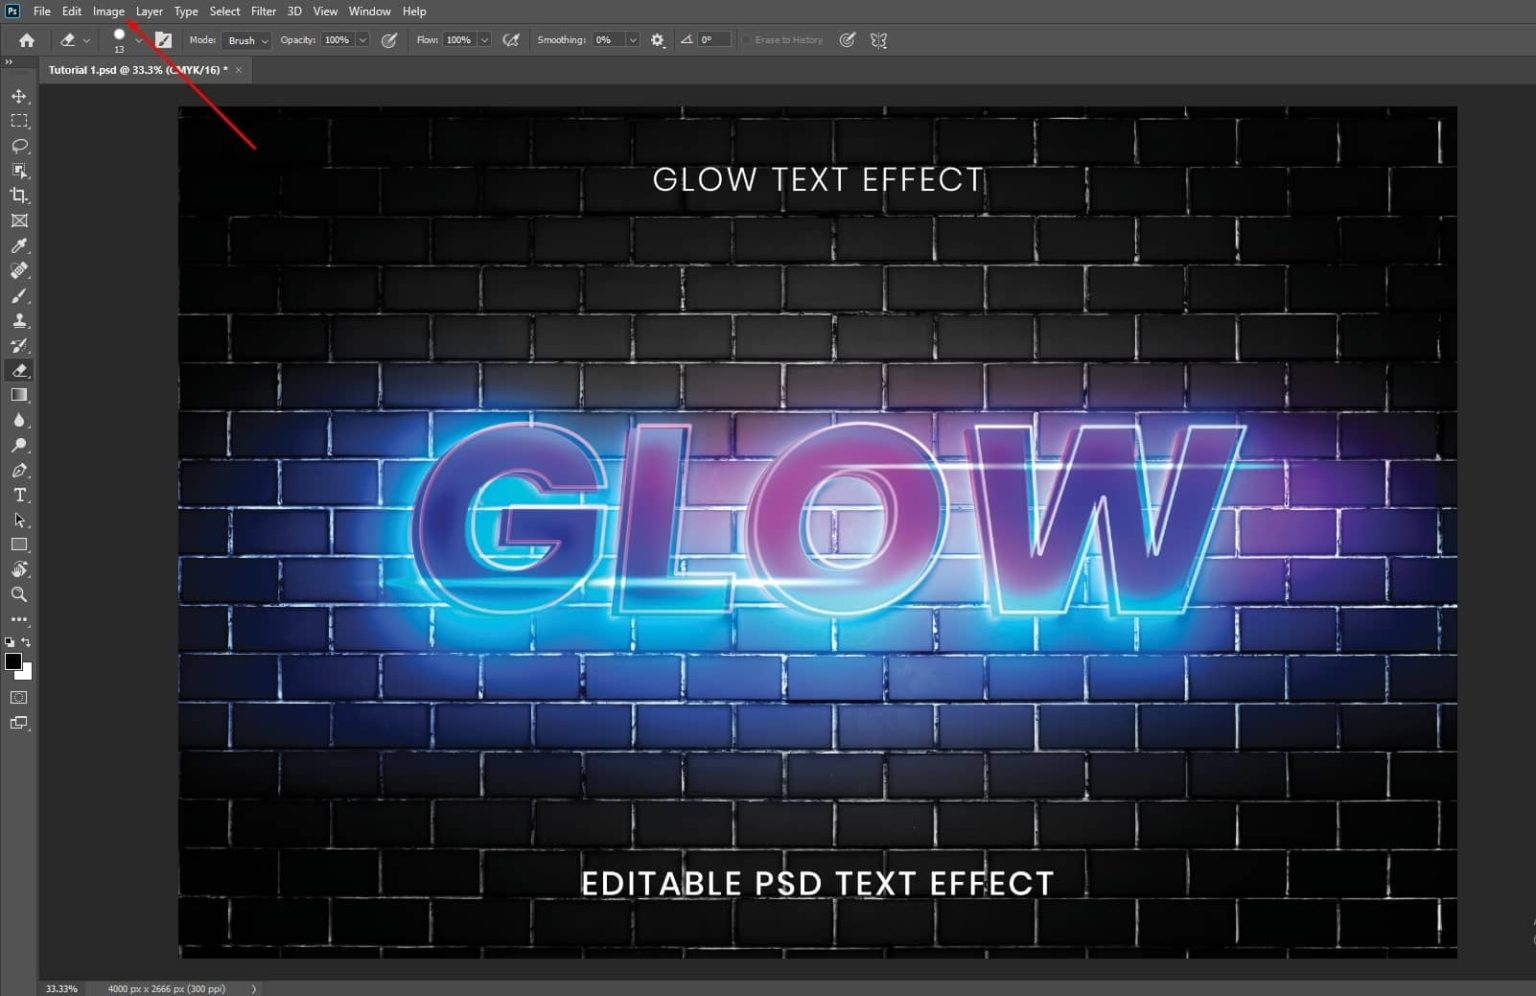1536x996 pixels.
Task: Select the Pen tool
Action: click(19, 470)
